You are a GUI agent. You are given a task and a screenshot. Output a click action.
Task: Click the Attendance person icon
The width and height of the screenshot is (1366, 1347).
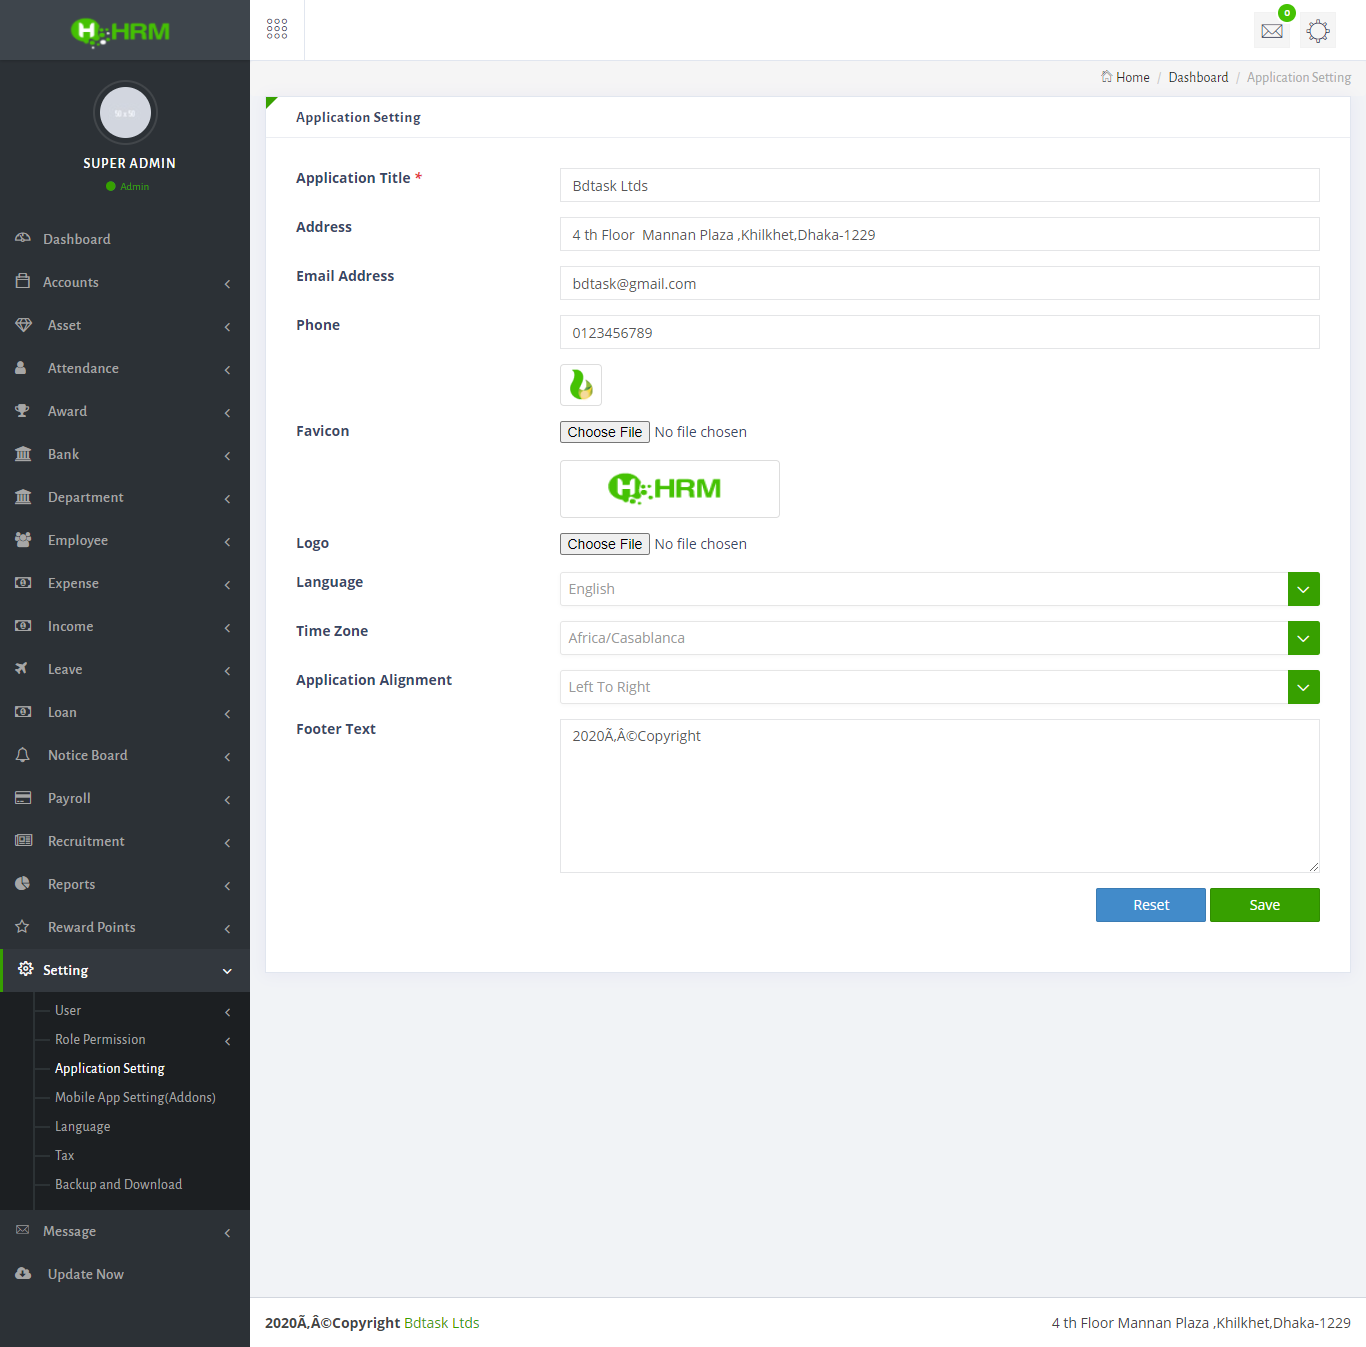24,368
